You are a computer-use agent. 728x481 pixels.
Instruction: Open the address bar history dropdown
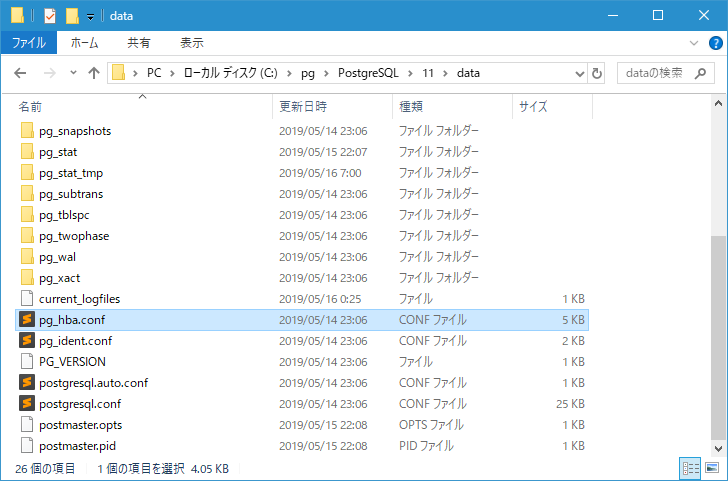(x=580, y=73)
